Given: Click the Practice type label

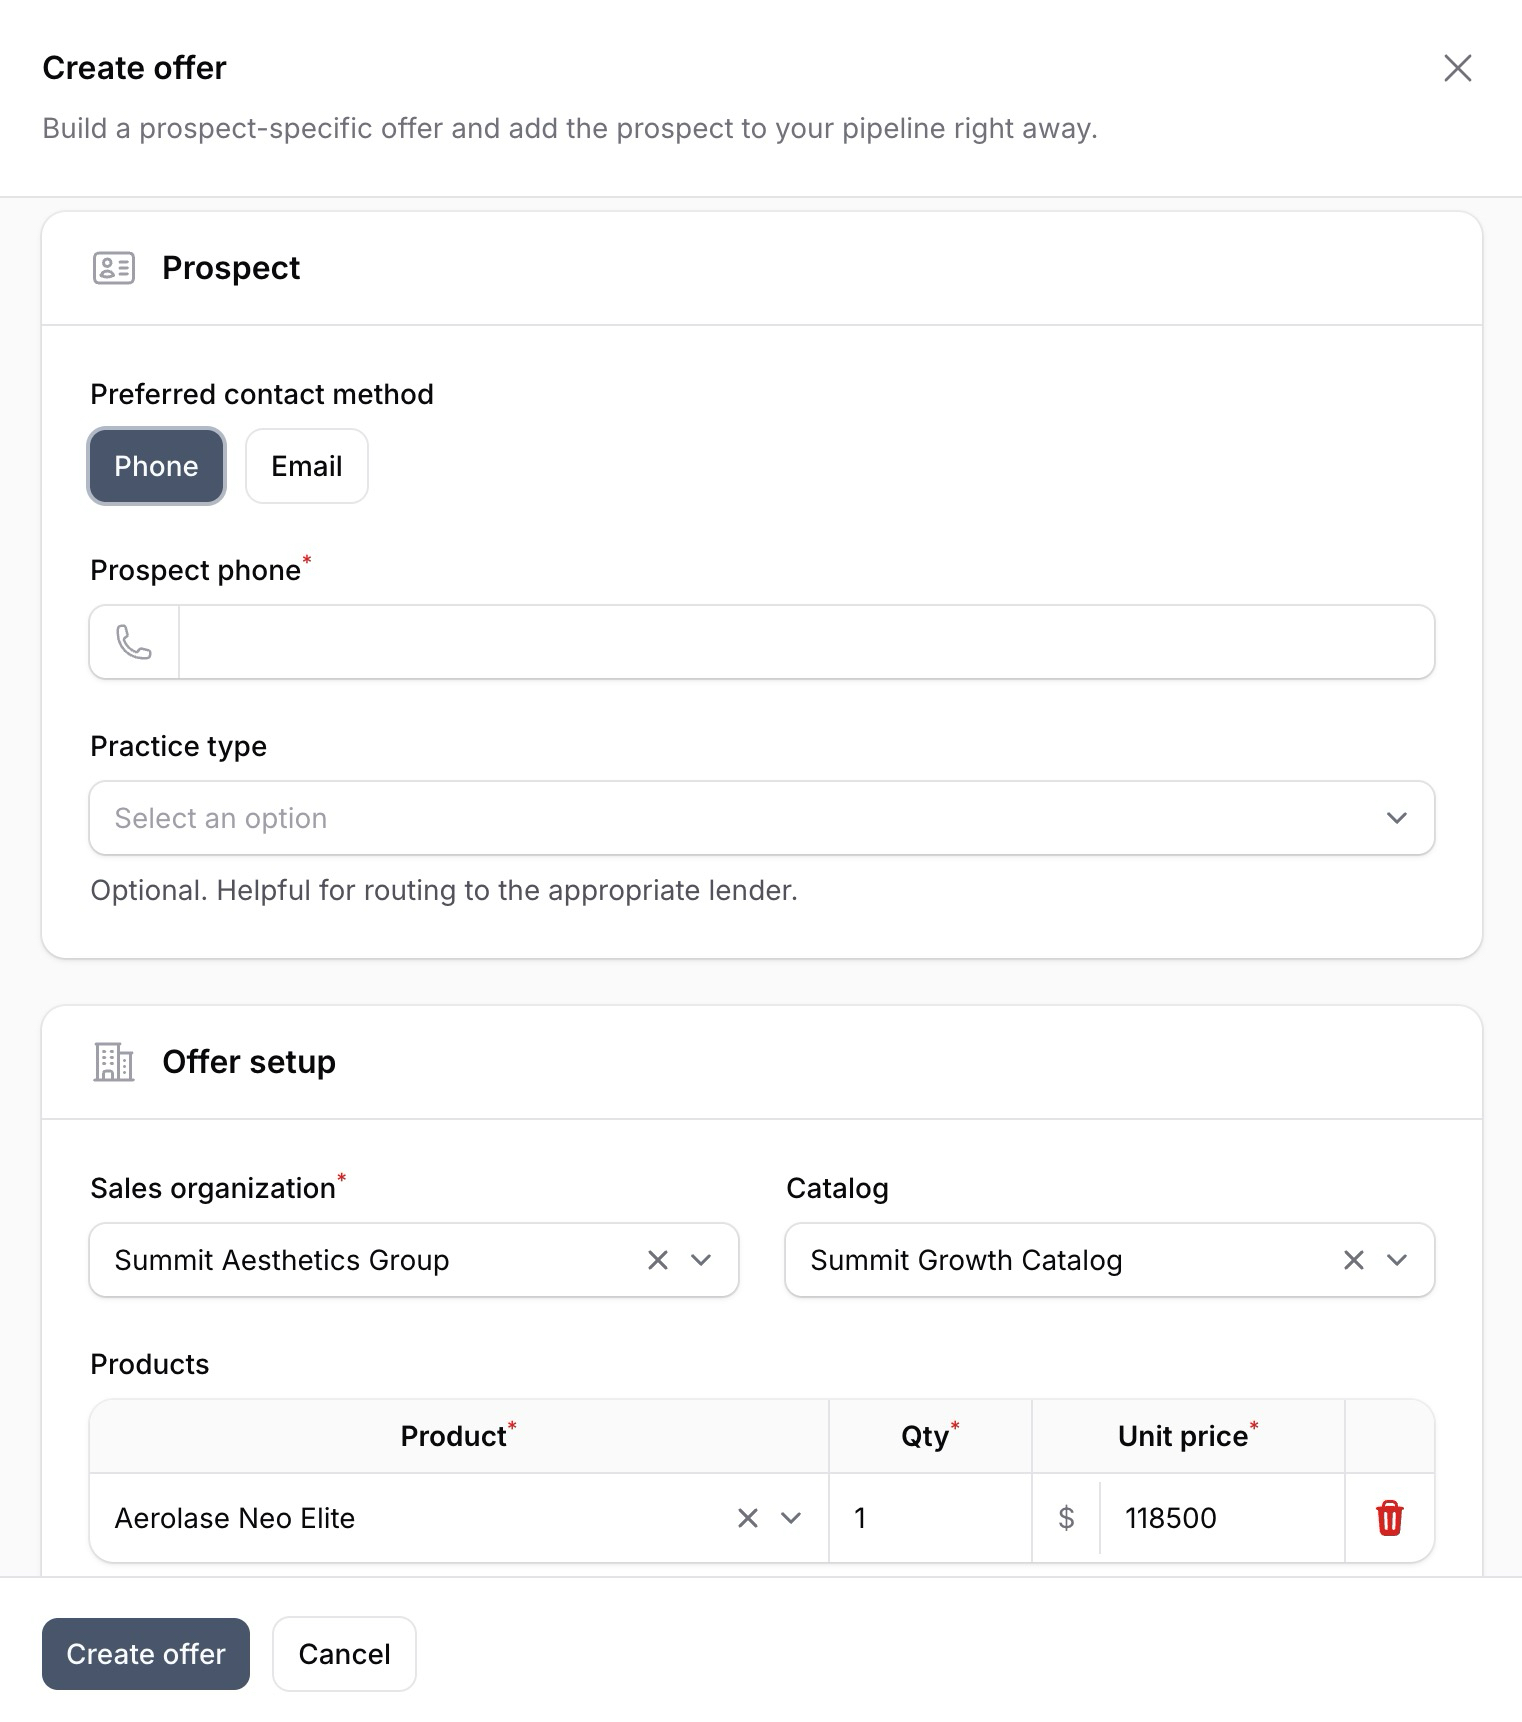Looking at the screenshot, I should point(178,746).
